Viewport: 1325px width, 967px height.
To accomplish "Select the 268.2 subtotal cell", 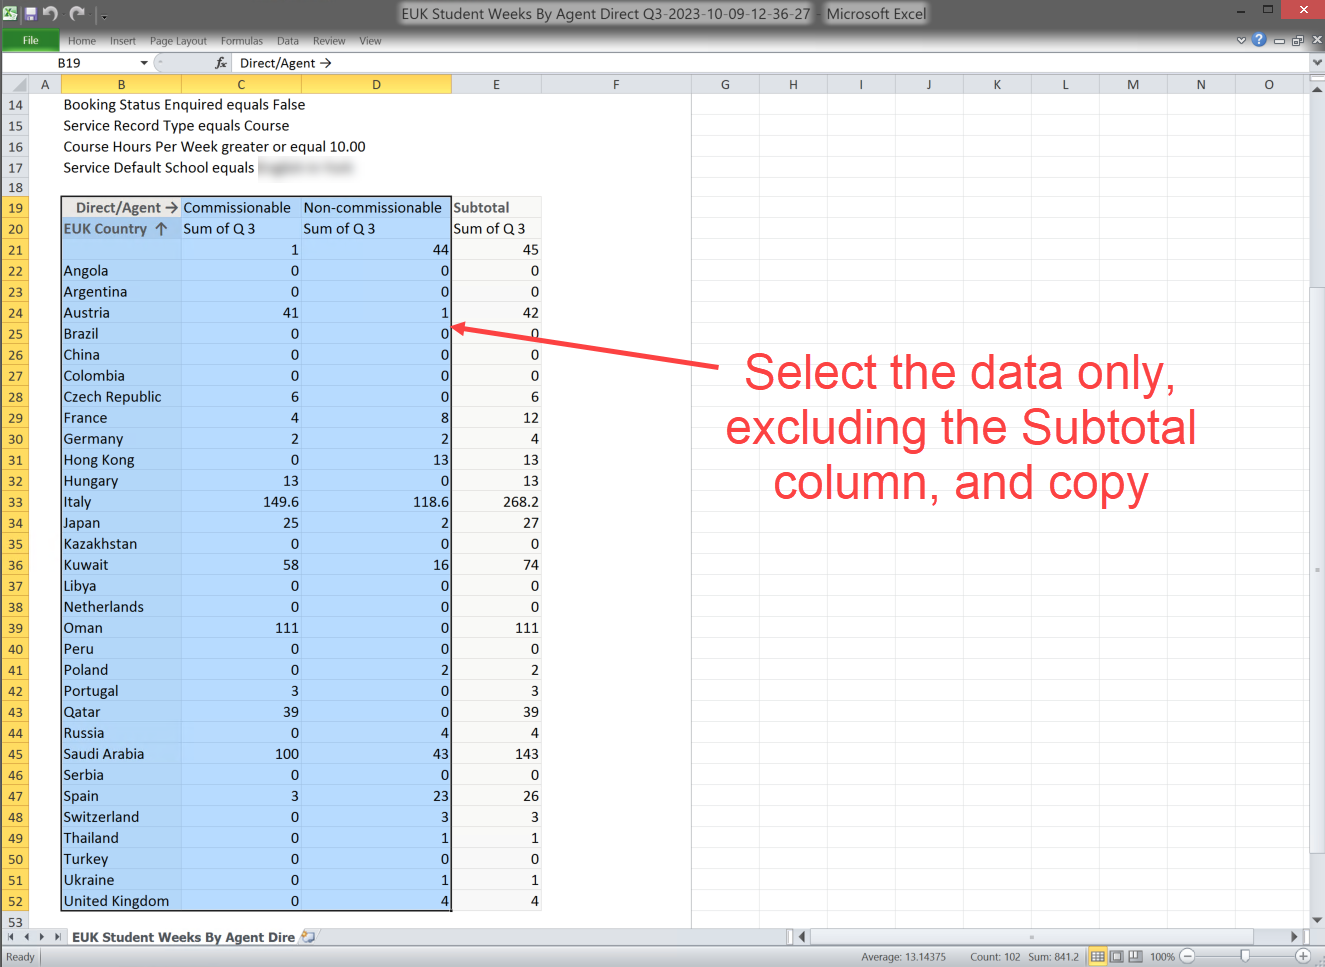I will [496, 502].
